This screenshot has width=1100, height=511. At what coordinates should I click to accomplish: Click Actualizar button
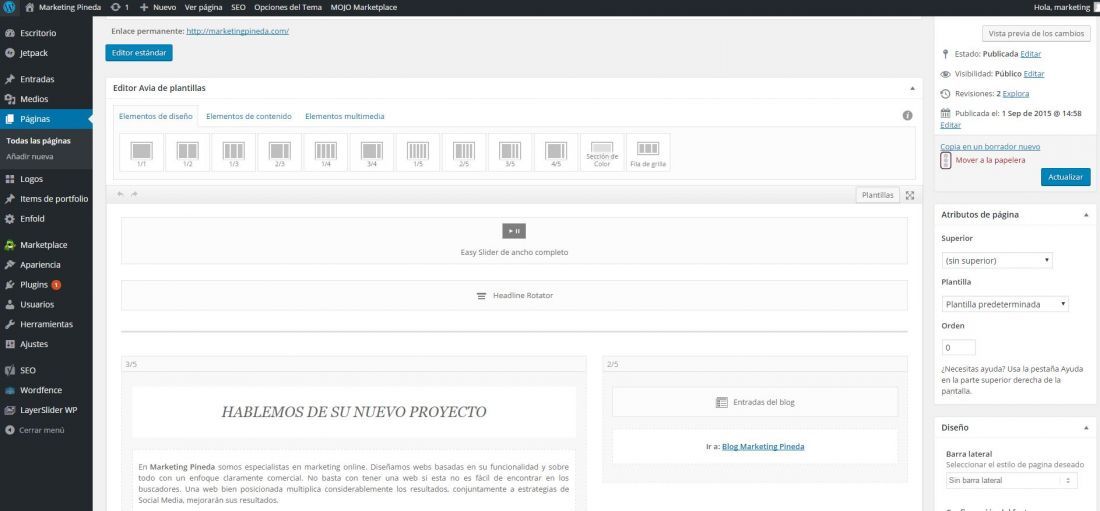coord(1066,177)
